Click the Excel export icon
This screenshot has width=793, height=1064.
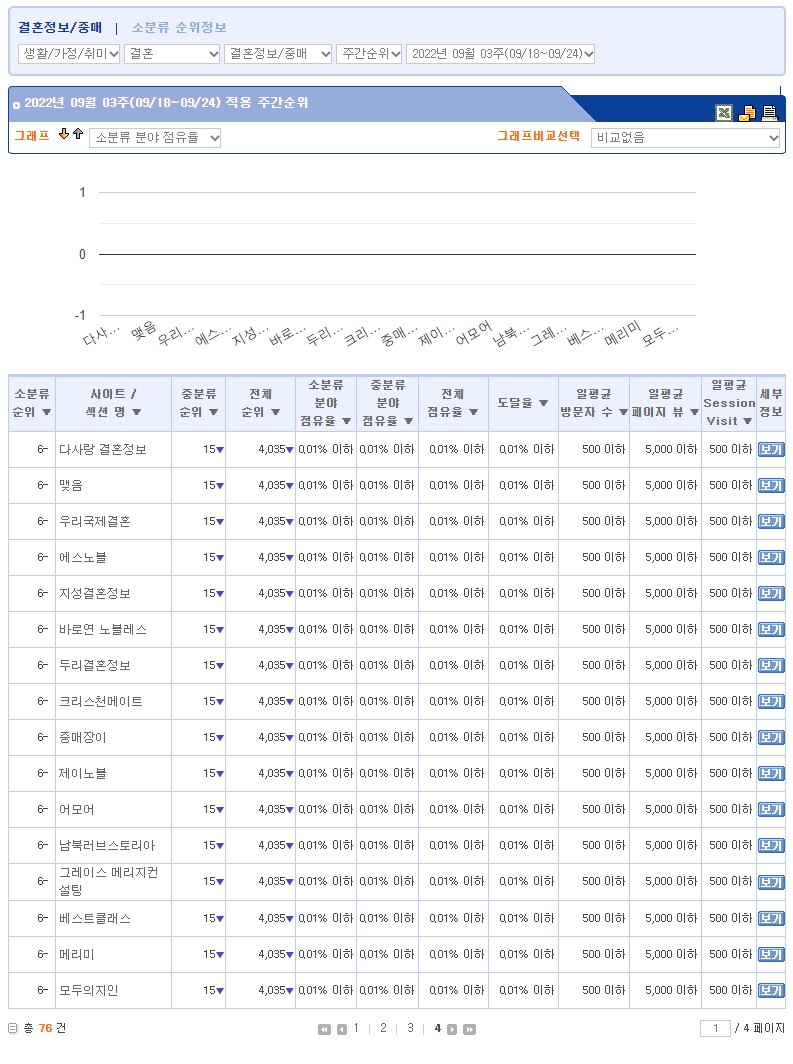[724, 113]
